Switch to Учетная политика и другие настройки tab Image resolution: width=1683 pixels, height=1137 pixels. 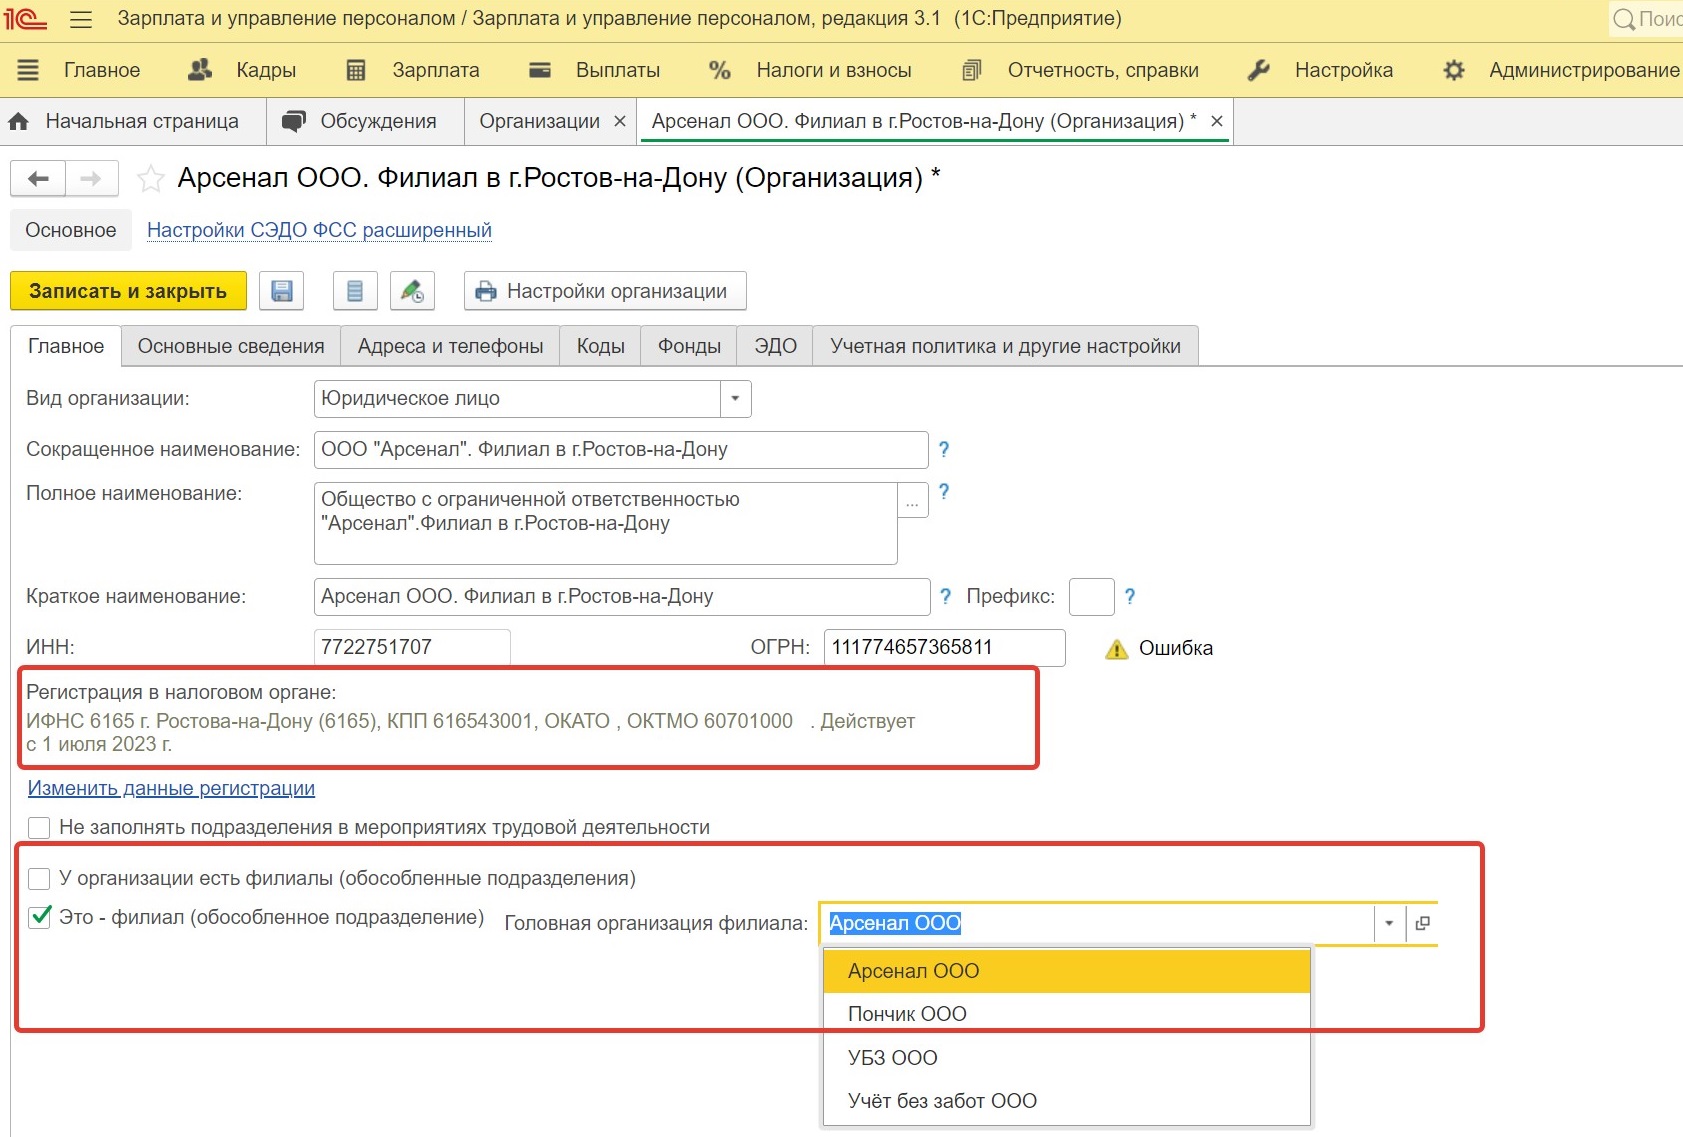[x=1005, y=346]
